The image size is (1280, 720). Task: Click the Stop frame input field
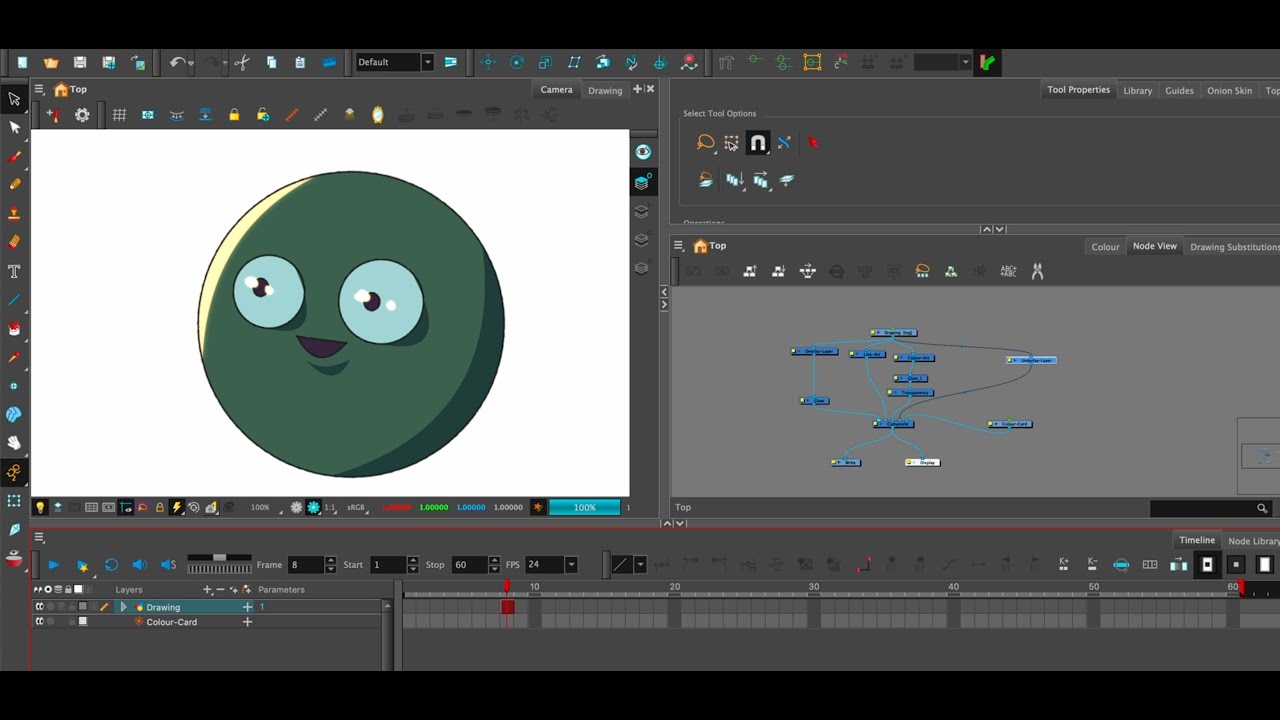[469, 565]
